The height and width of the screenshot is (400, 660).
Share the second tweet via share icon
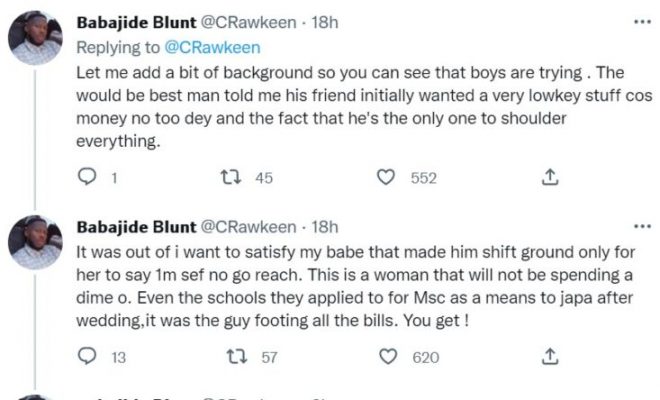[x=548, y=356]
